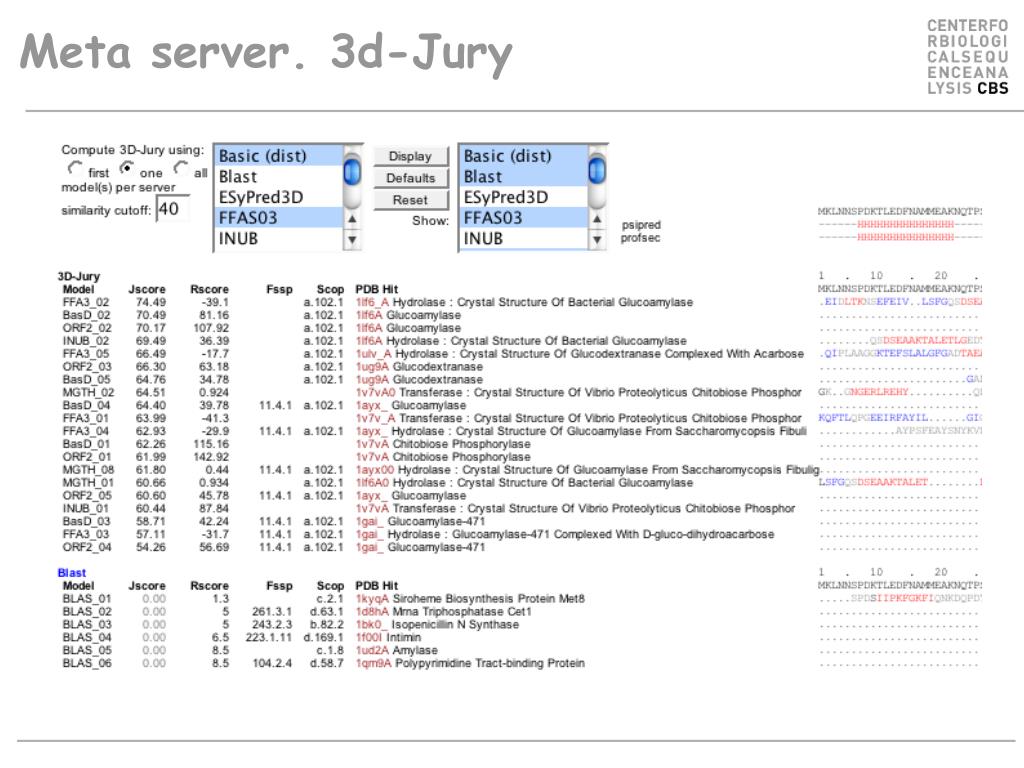
Task: Click Scop value d.169.1
Action: click(x=323, y=637)
